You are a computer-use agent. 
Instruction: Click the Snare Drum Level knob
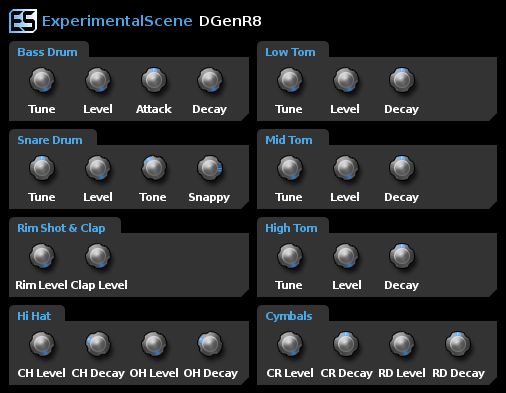(x=98, y=168)
